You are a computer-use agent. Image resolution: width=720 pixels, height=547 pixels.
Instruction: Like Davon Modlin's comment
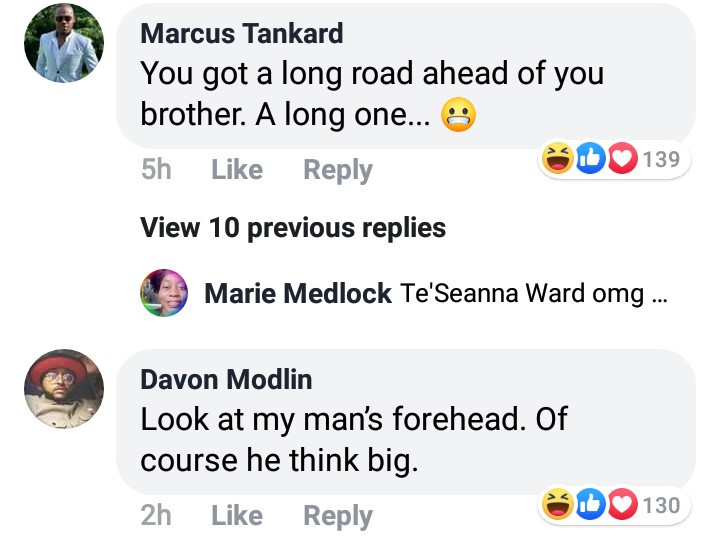tap(237, 515)
